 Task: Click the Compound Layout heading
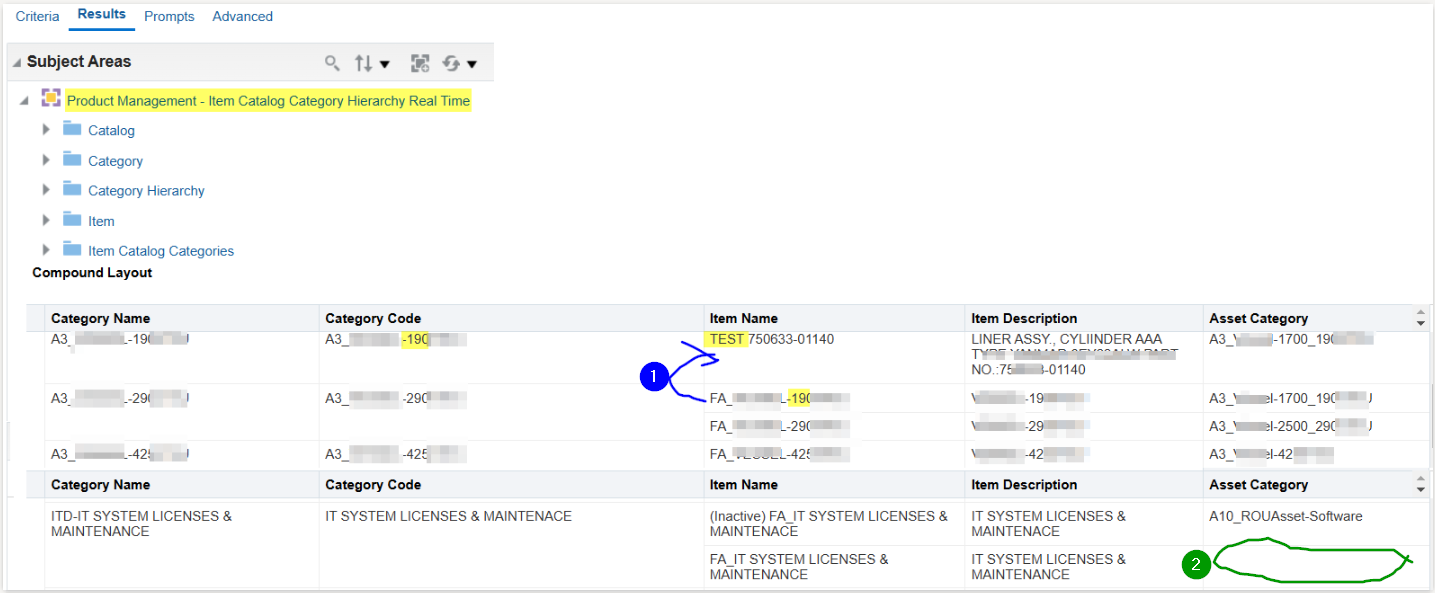[x=92, y=273]
